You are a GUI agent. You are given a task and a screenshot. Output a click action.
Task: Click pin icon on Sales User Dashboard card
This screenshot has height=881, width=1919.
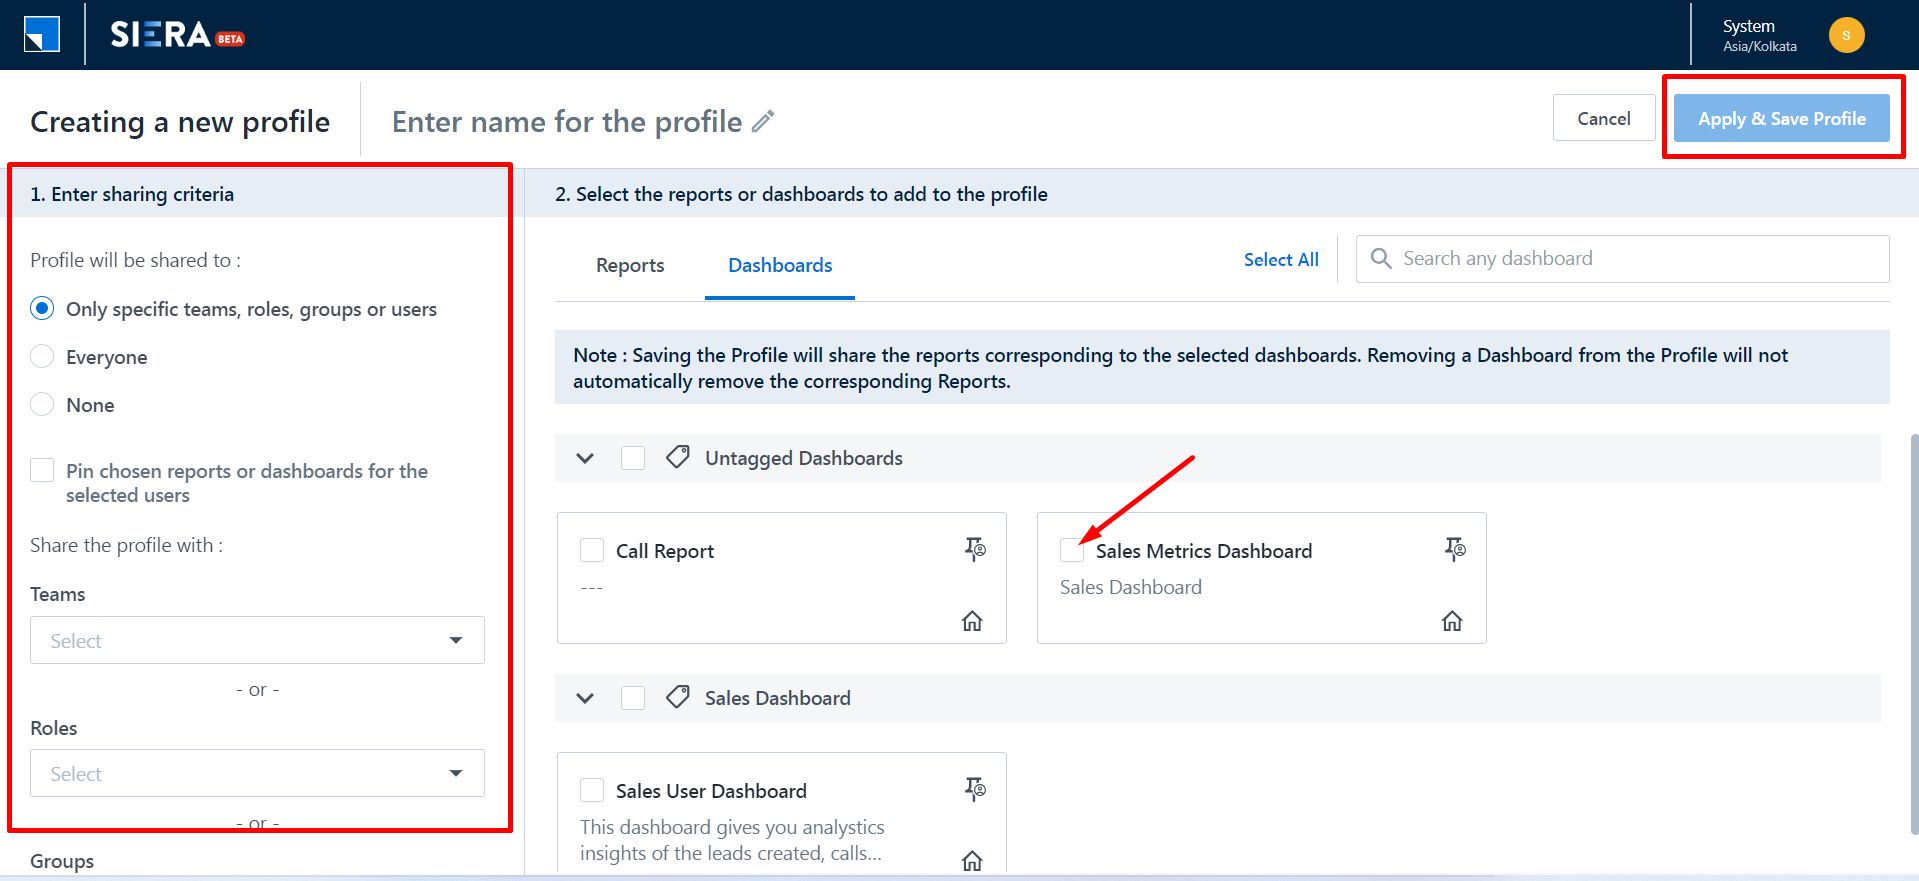tap(975, 789)
